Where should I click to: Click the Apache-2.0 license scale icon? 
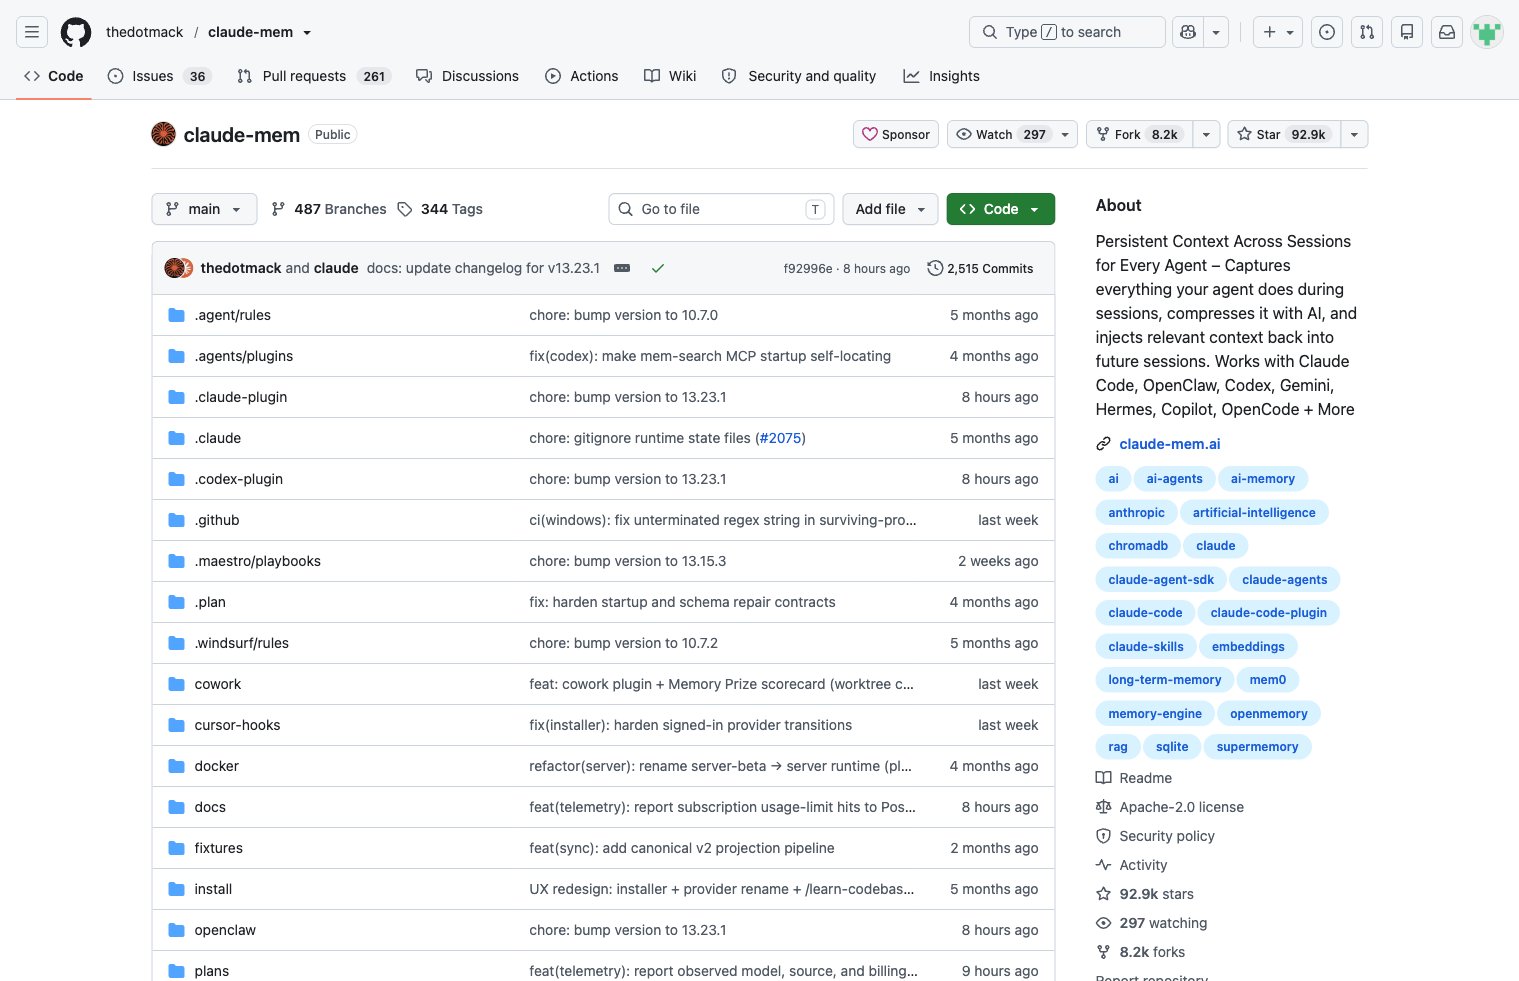click(x=1103, y=807)
